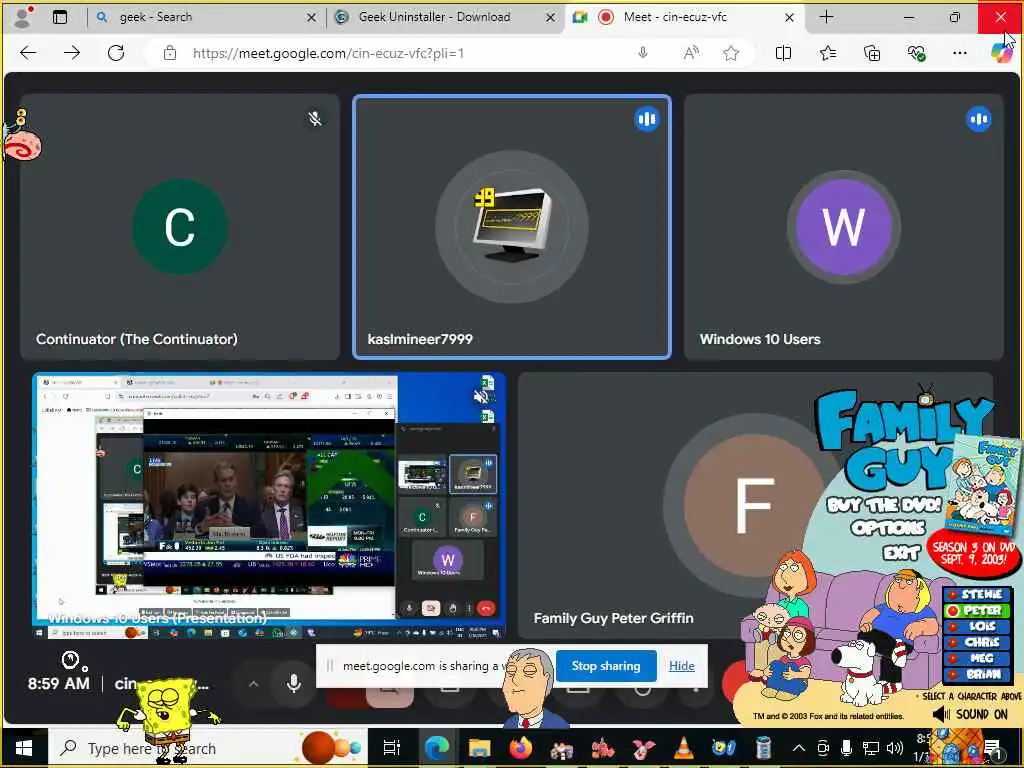The height and width of the screenshot is (768, 1024).
Task: Hide the screen sharing notification bar
Action: click(x=681, y=665)
